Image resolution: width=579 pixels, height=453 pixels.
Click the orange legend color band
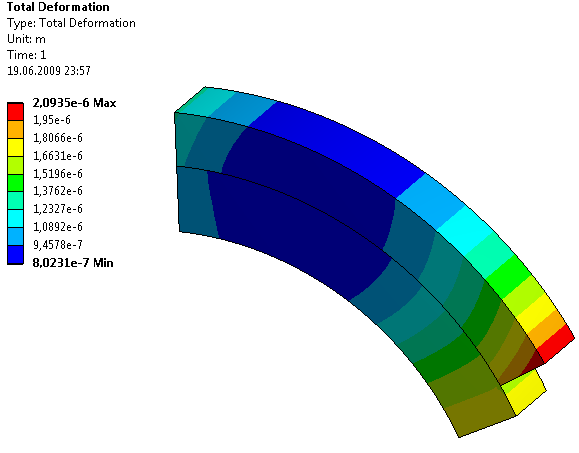point(16,129)
